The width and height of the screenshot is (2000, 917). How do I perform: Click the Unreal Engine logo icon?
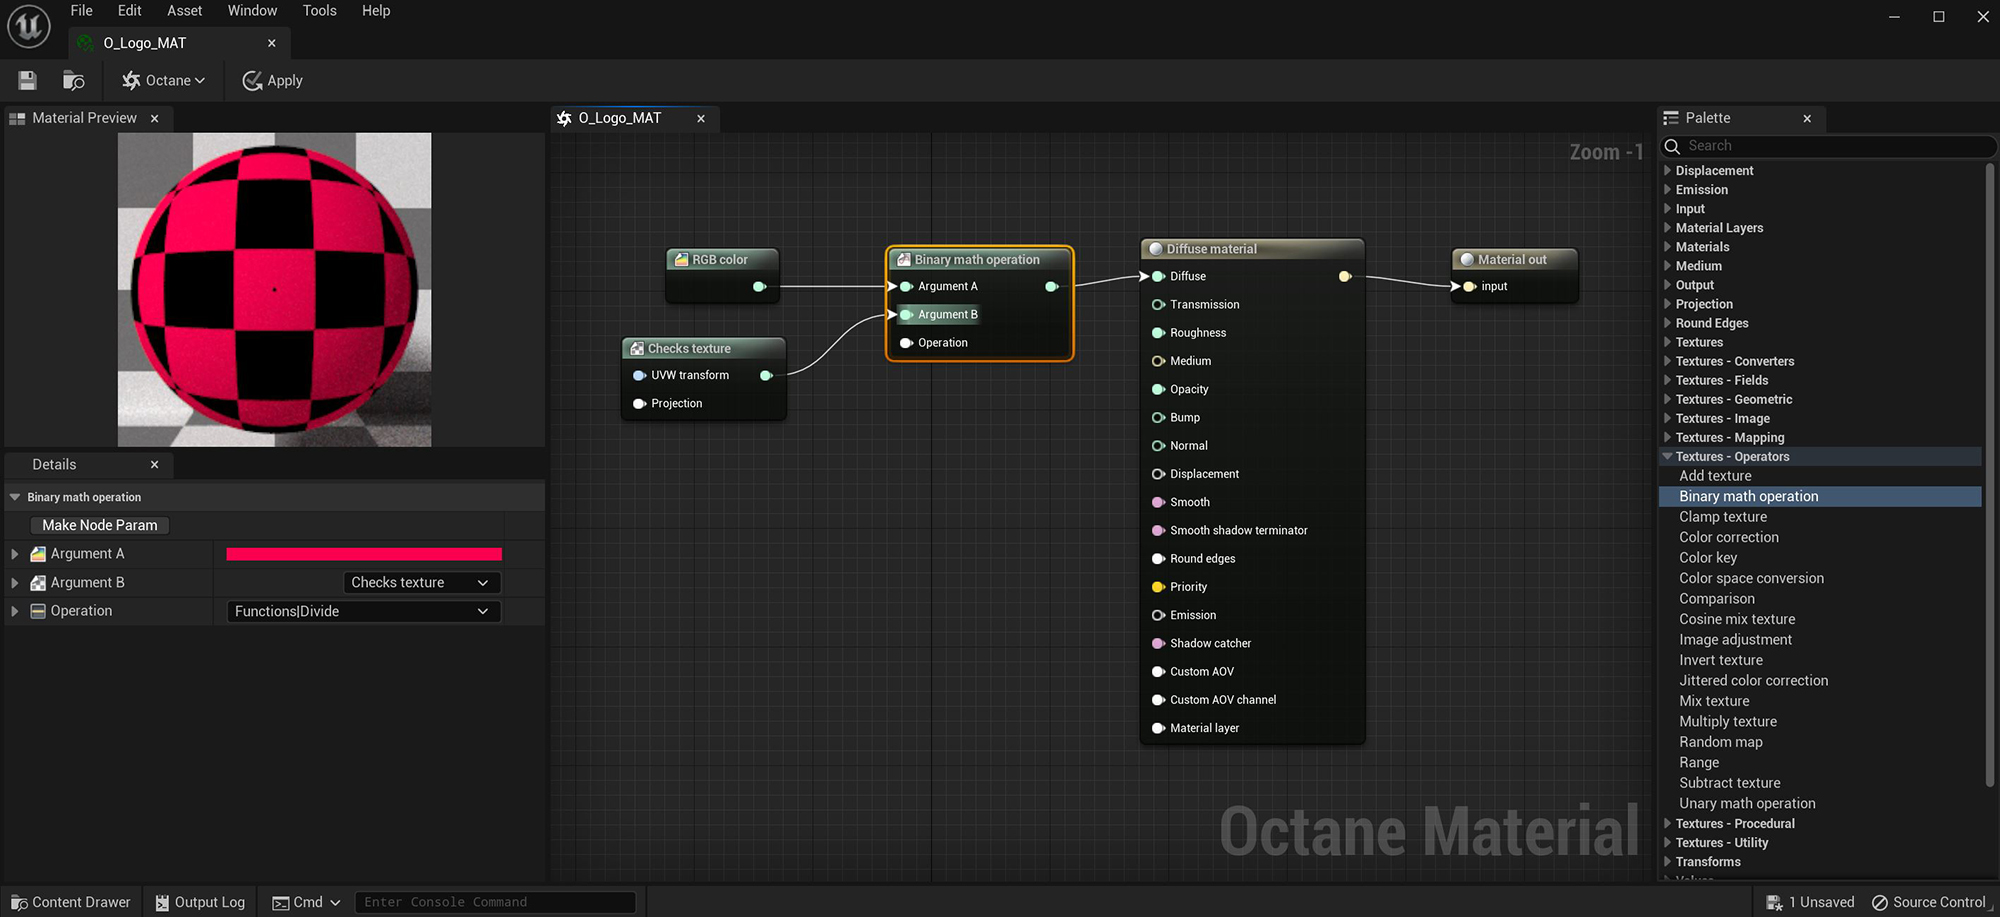29,26
